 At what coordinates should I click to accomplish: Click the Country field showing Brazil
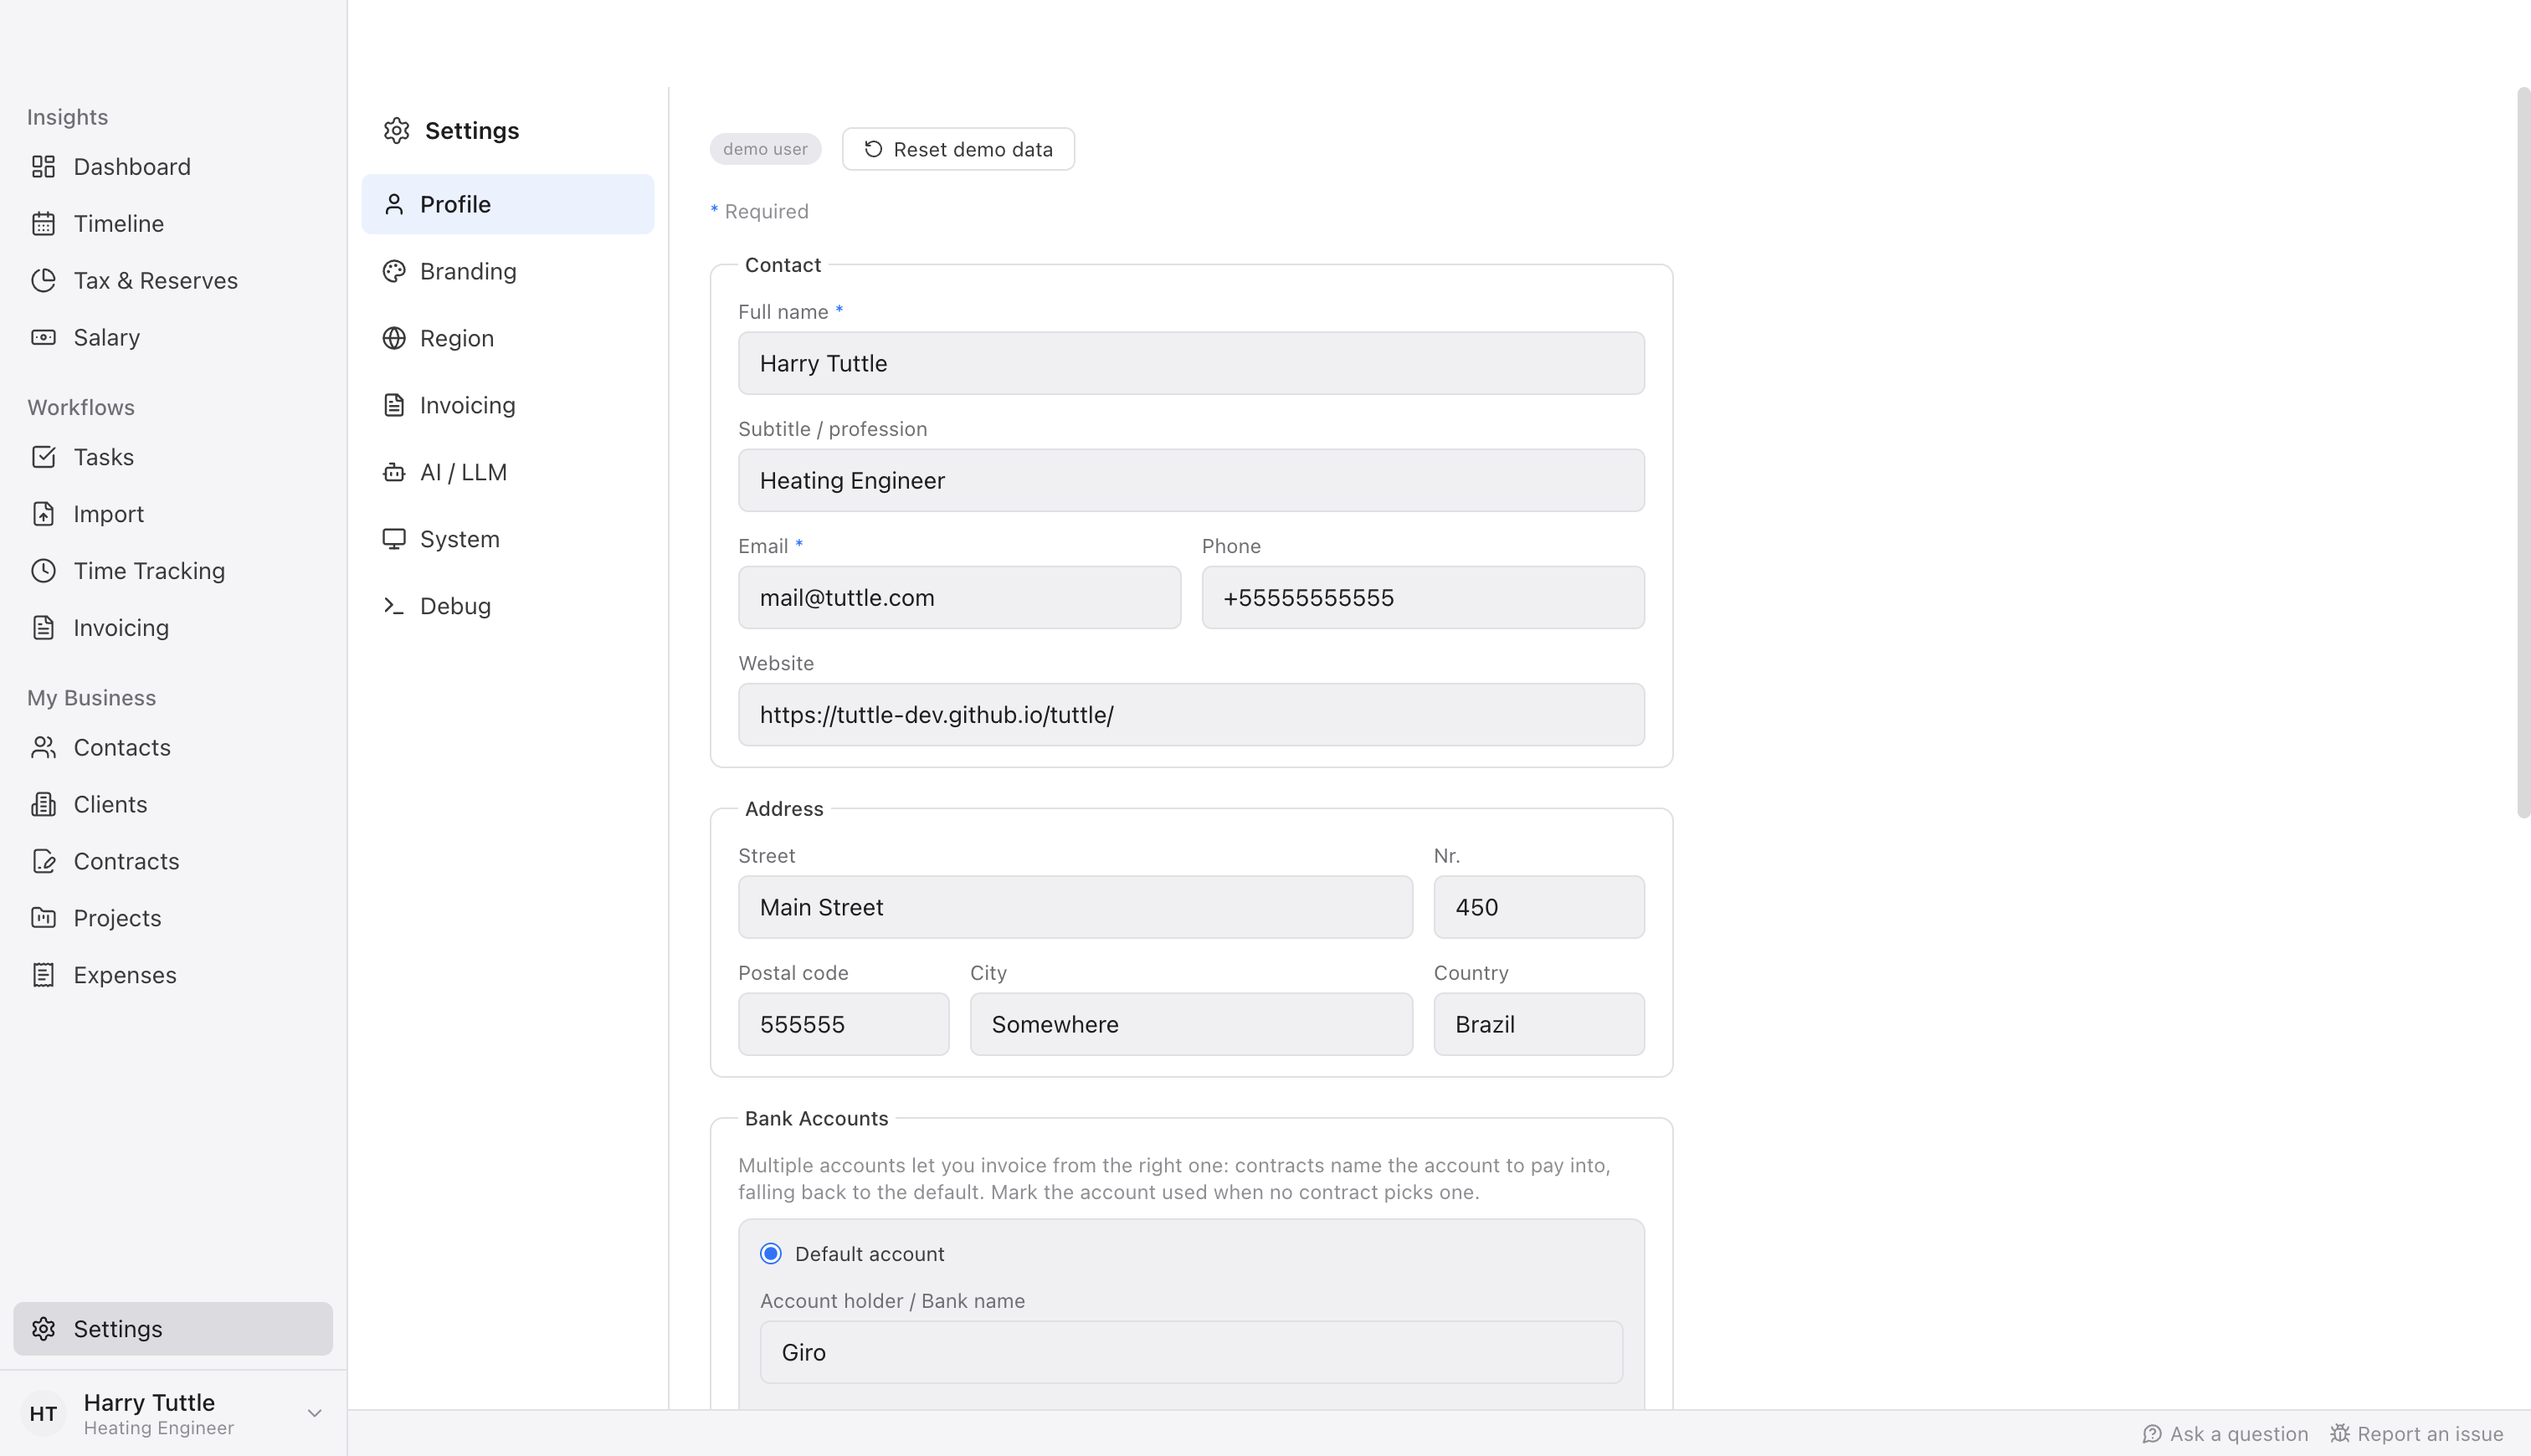(x=1539, y=1024)
